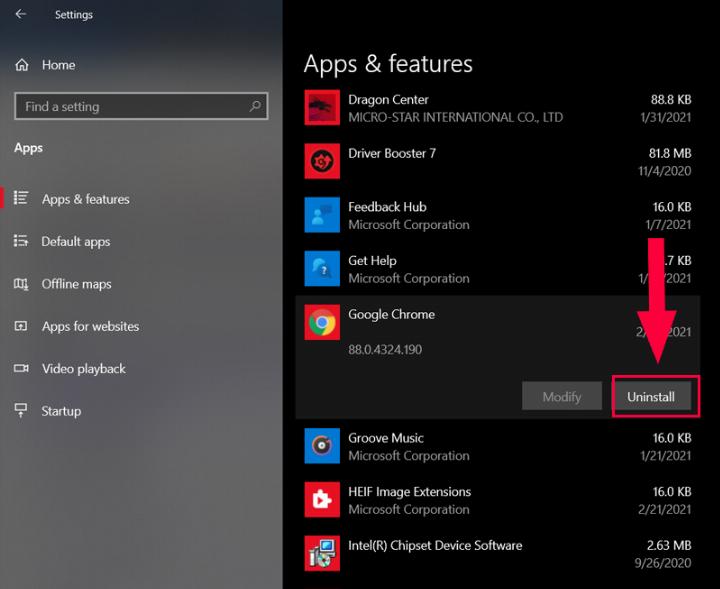Click the Intel Chipset Device Software icon

(x=321, y=554)
